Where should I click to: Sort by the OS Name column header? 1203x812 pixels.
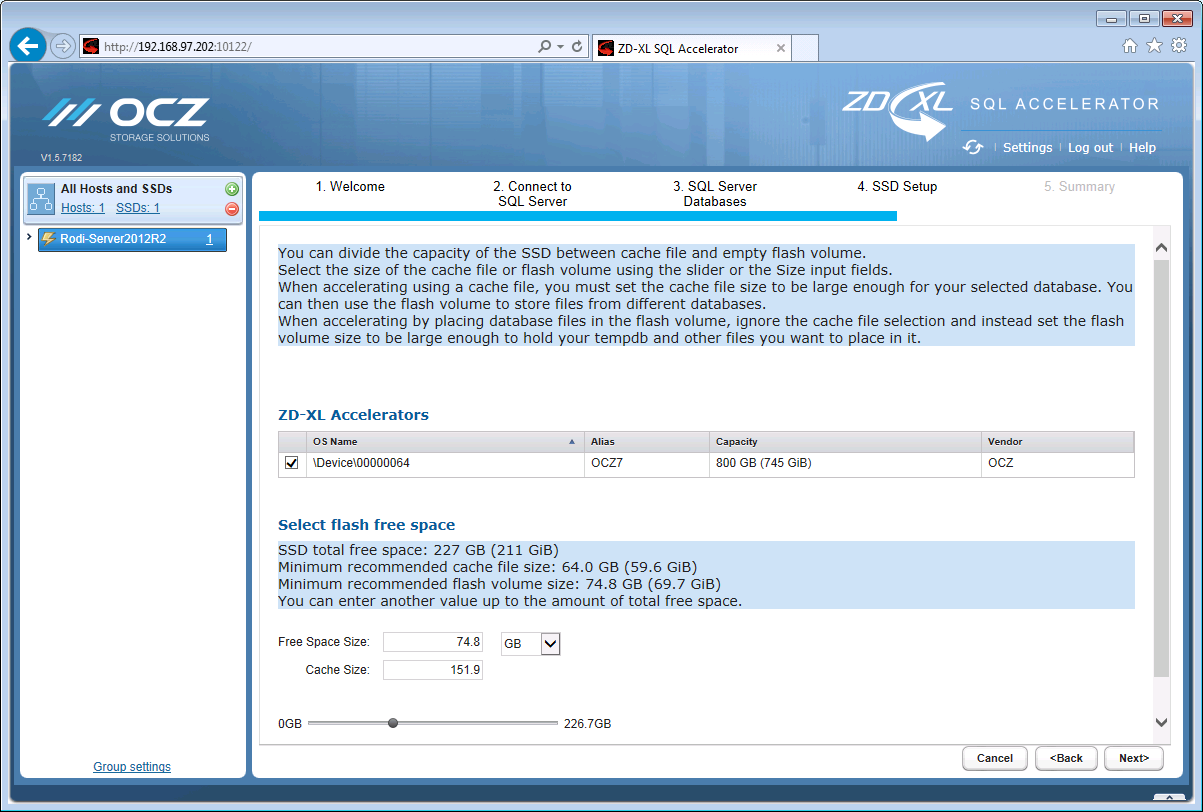click(x=445, y=442)
